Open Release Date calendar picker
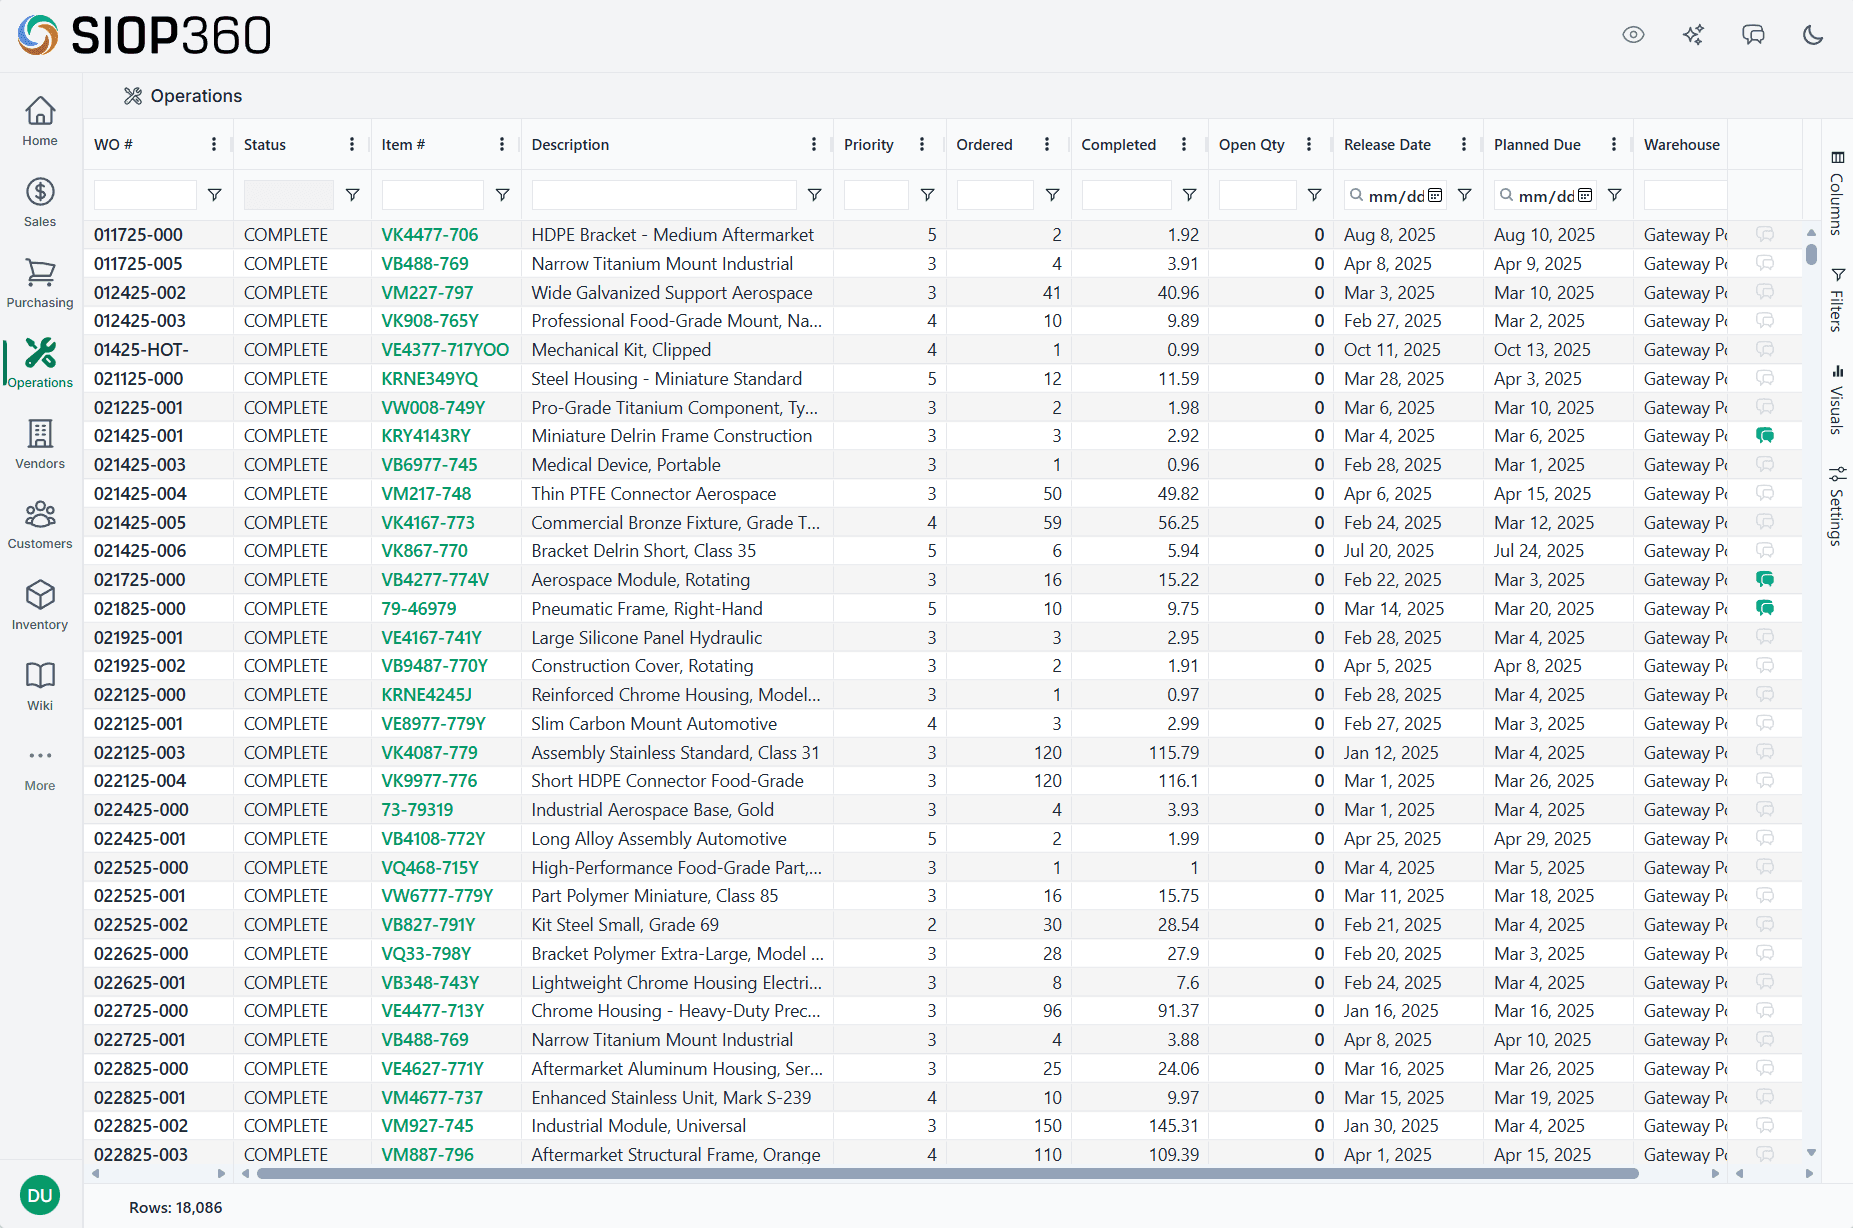 pos(1435,196)
